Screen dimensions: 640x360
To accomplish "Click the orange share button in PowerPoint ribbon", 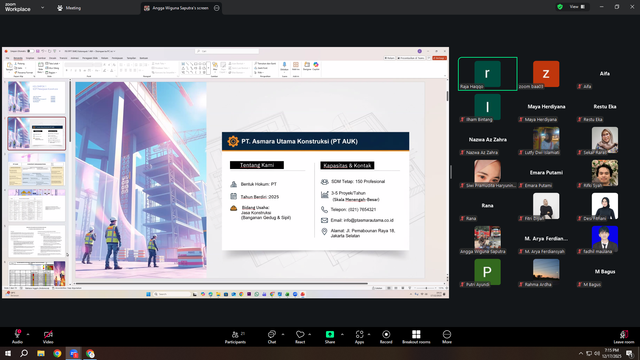I will point(440,58).
